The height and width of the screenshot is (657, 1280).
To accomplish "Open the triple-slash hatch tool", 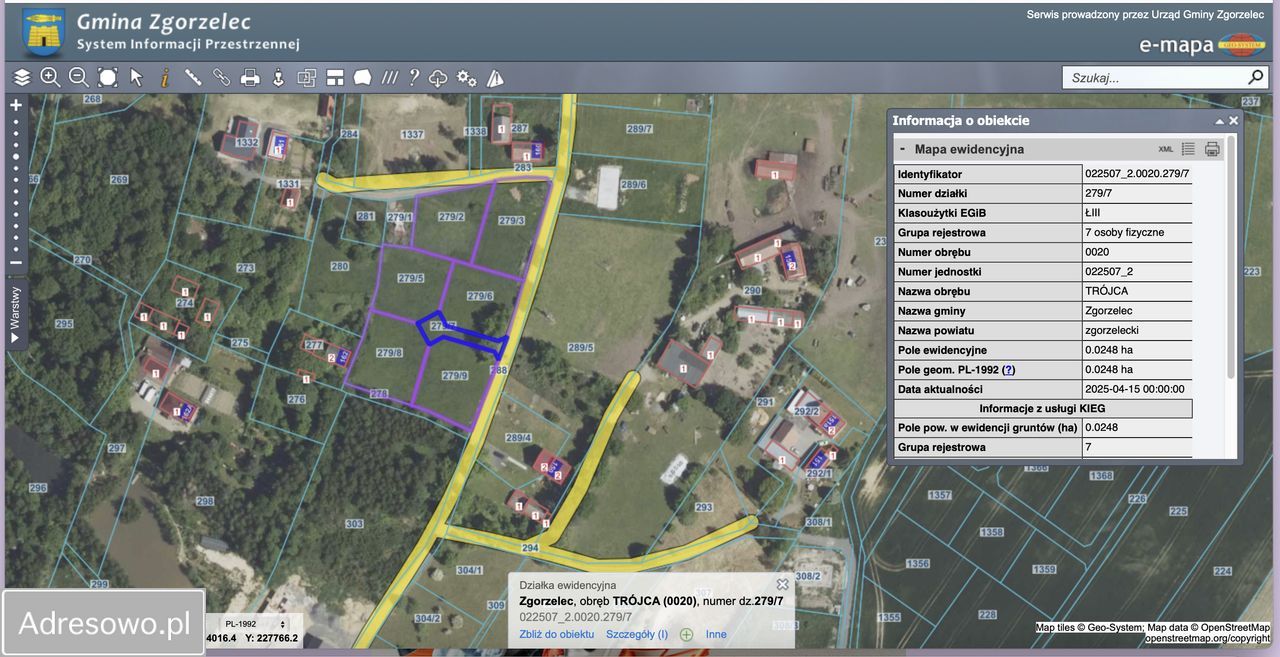I will point(390,77).
